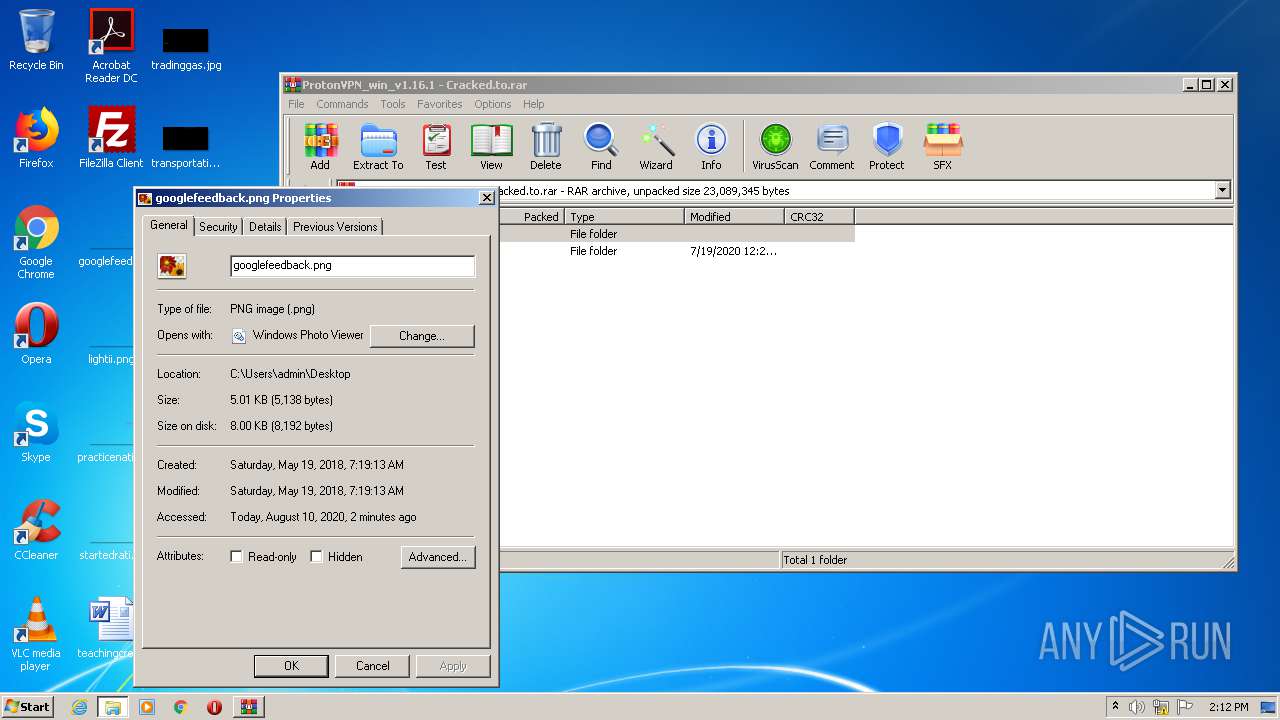Switch to the Details tab
This screenshot has width=1280, height=720.
[265, 227]
